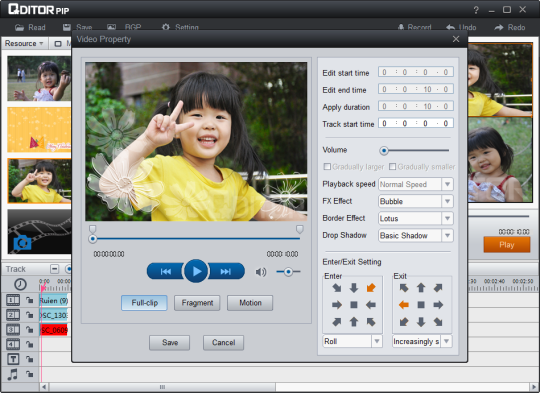Click the clock icon in timeline

[x=20, y=284]
